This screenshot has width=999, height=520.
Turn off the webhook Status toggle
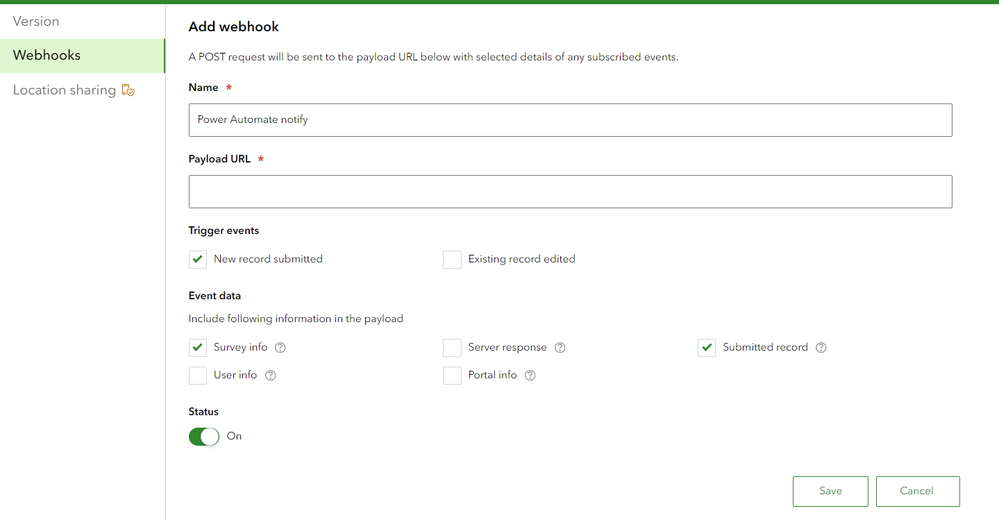pyautogui.click(x=204, y=437)
